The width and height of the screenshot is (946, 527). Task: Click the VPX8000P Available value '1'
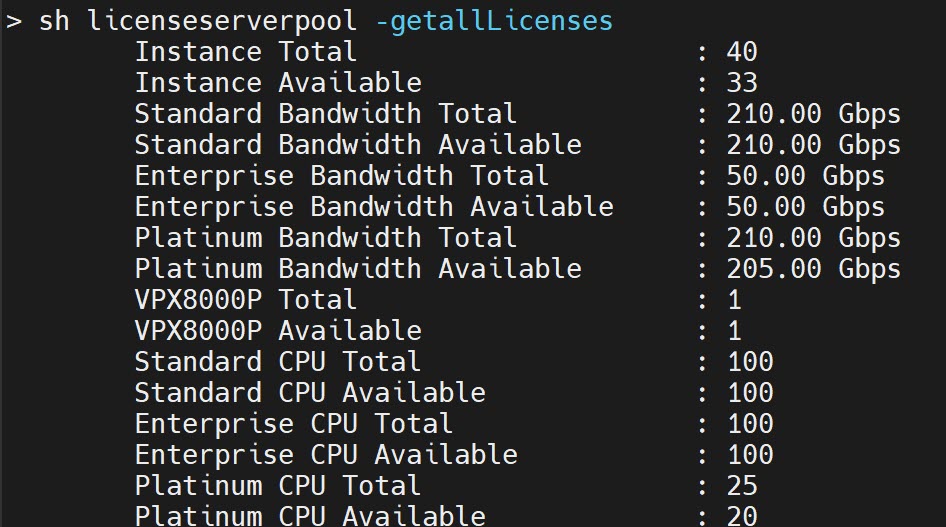click(x=734, y=331)
